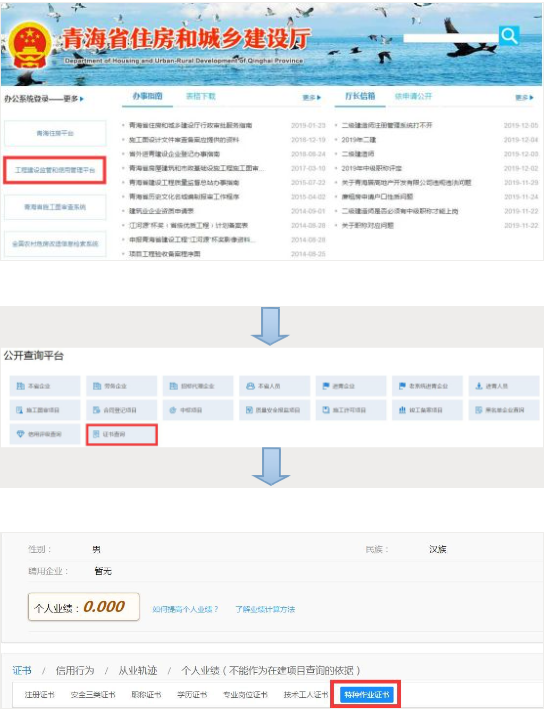The height and width of the screenshot is (709, 548).
Task: Click the 中标项目 icon
Action: 173,410
